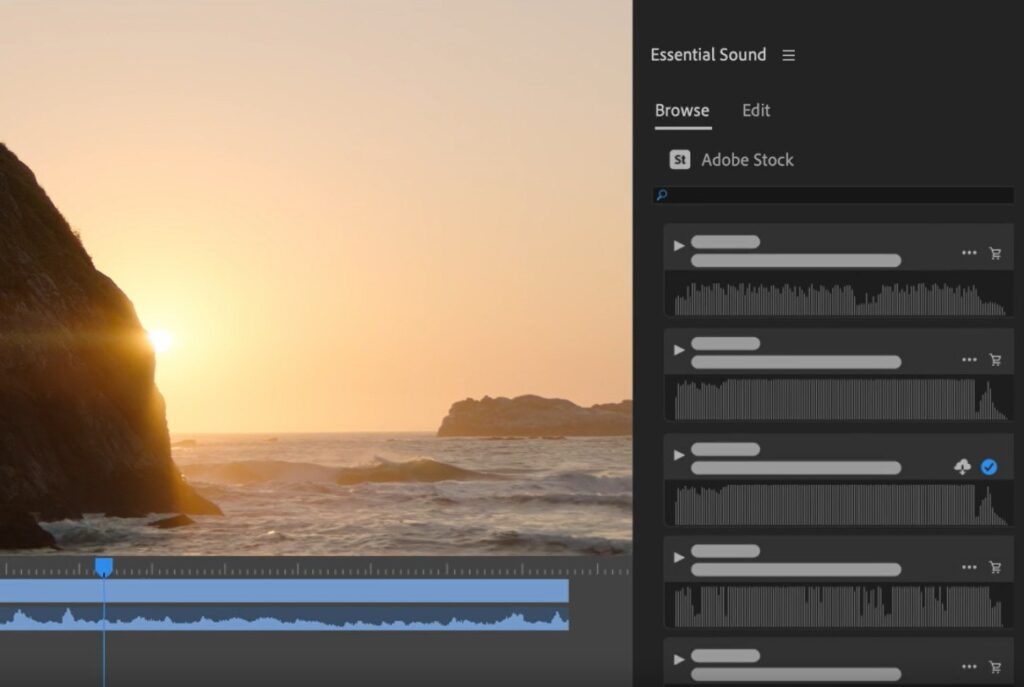Add the first track to the cart
The image size is (1024, 687).
pyautogui.click(x=996, y=253)
